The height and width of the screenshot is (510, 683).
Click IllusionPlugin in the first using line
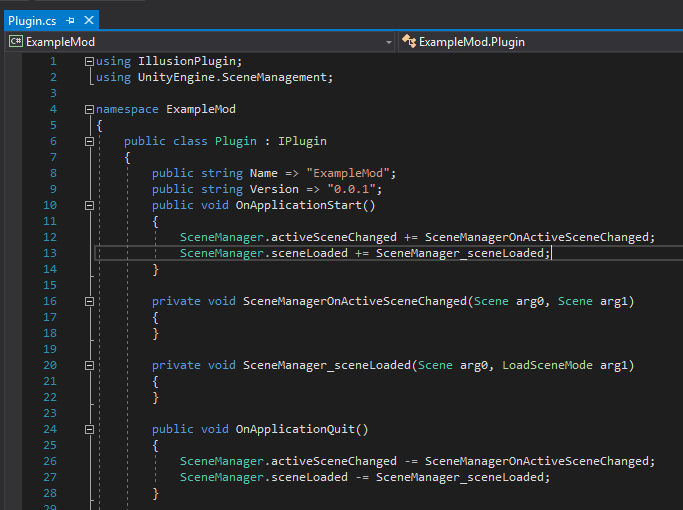[x=188, y=61]
